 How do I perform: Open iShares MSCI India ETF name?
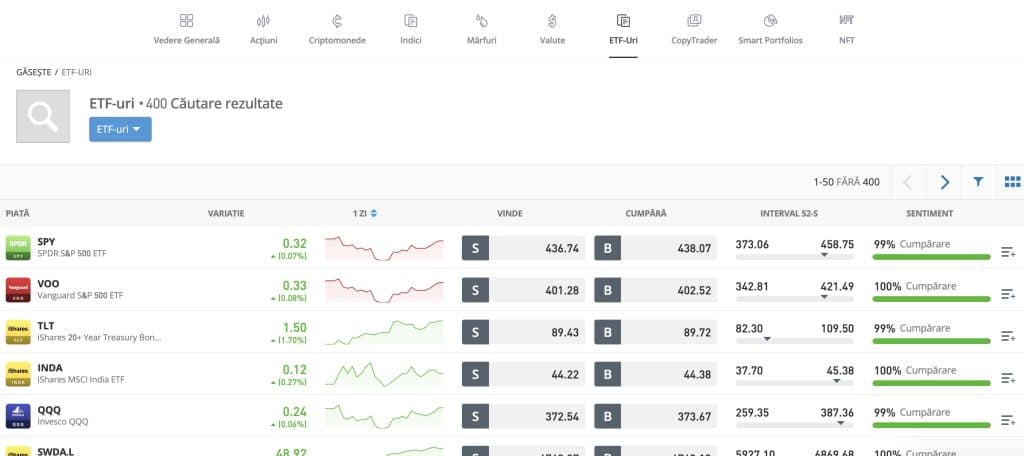point(81,380)
